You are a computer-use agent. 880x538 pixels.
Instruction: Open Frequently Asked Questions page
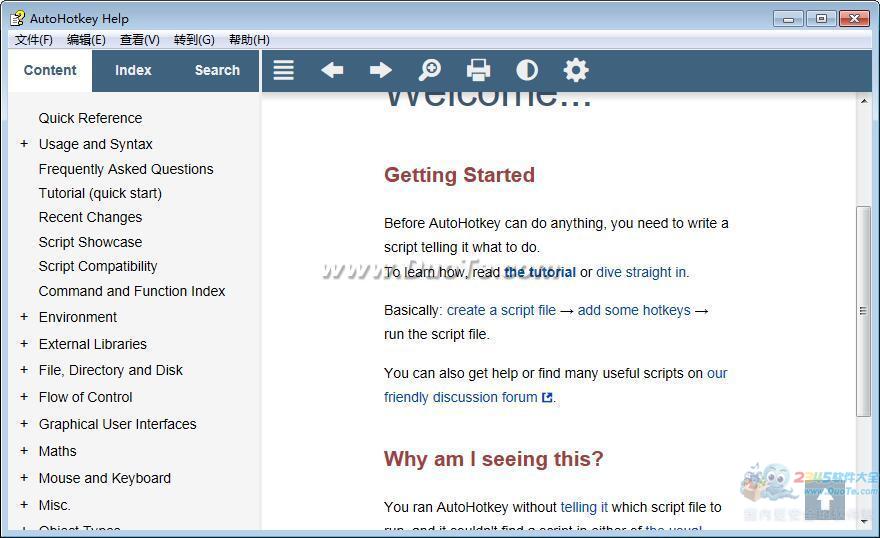126,169
